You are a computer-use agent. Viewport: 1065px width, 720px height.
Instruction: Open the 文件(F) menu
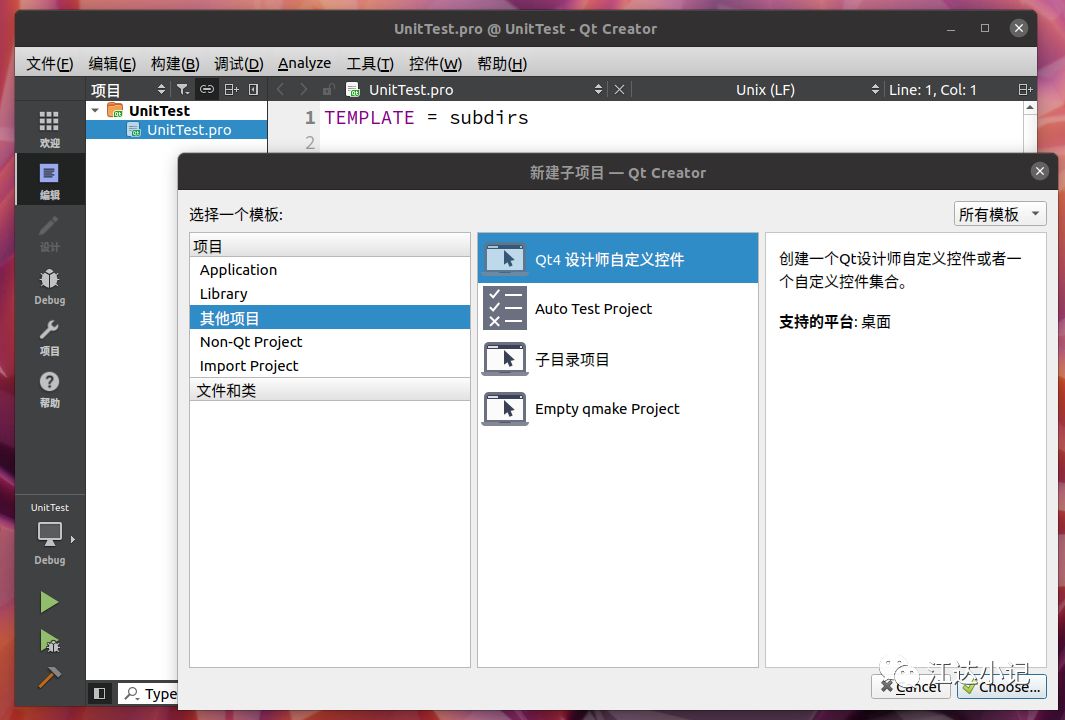coord(50,63)
